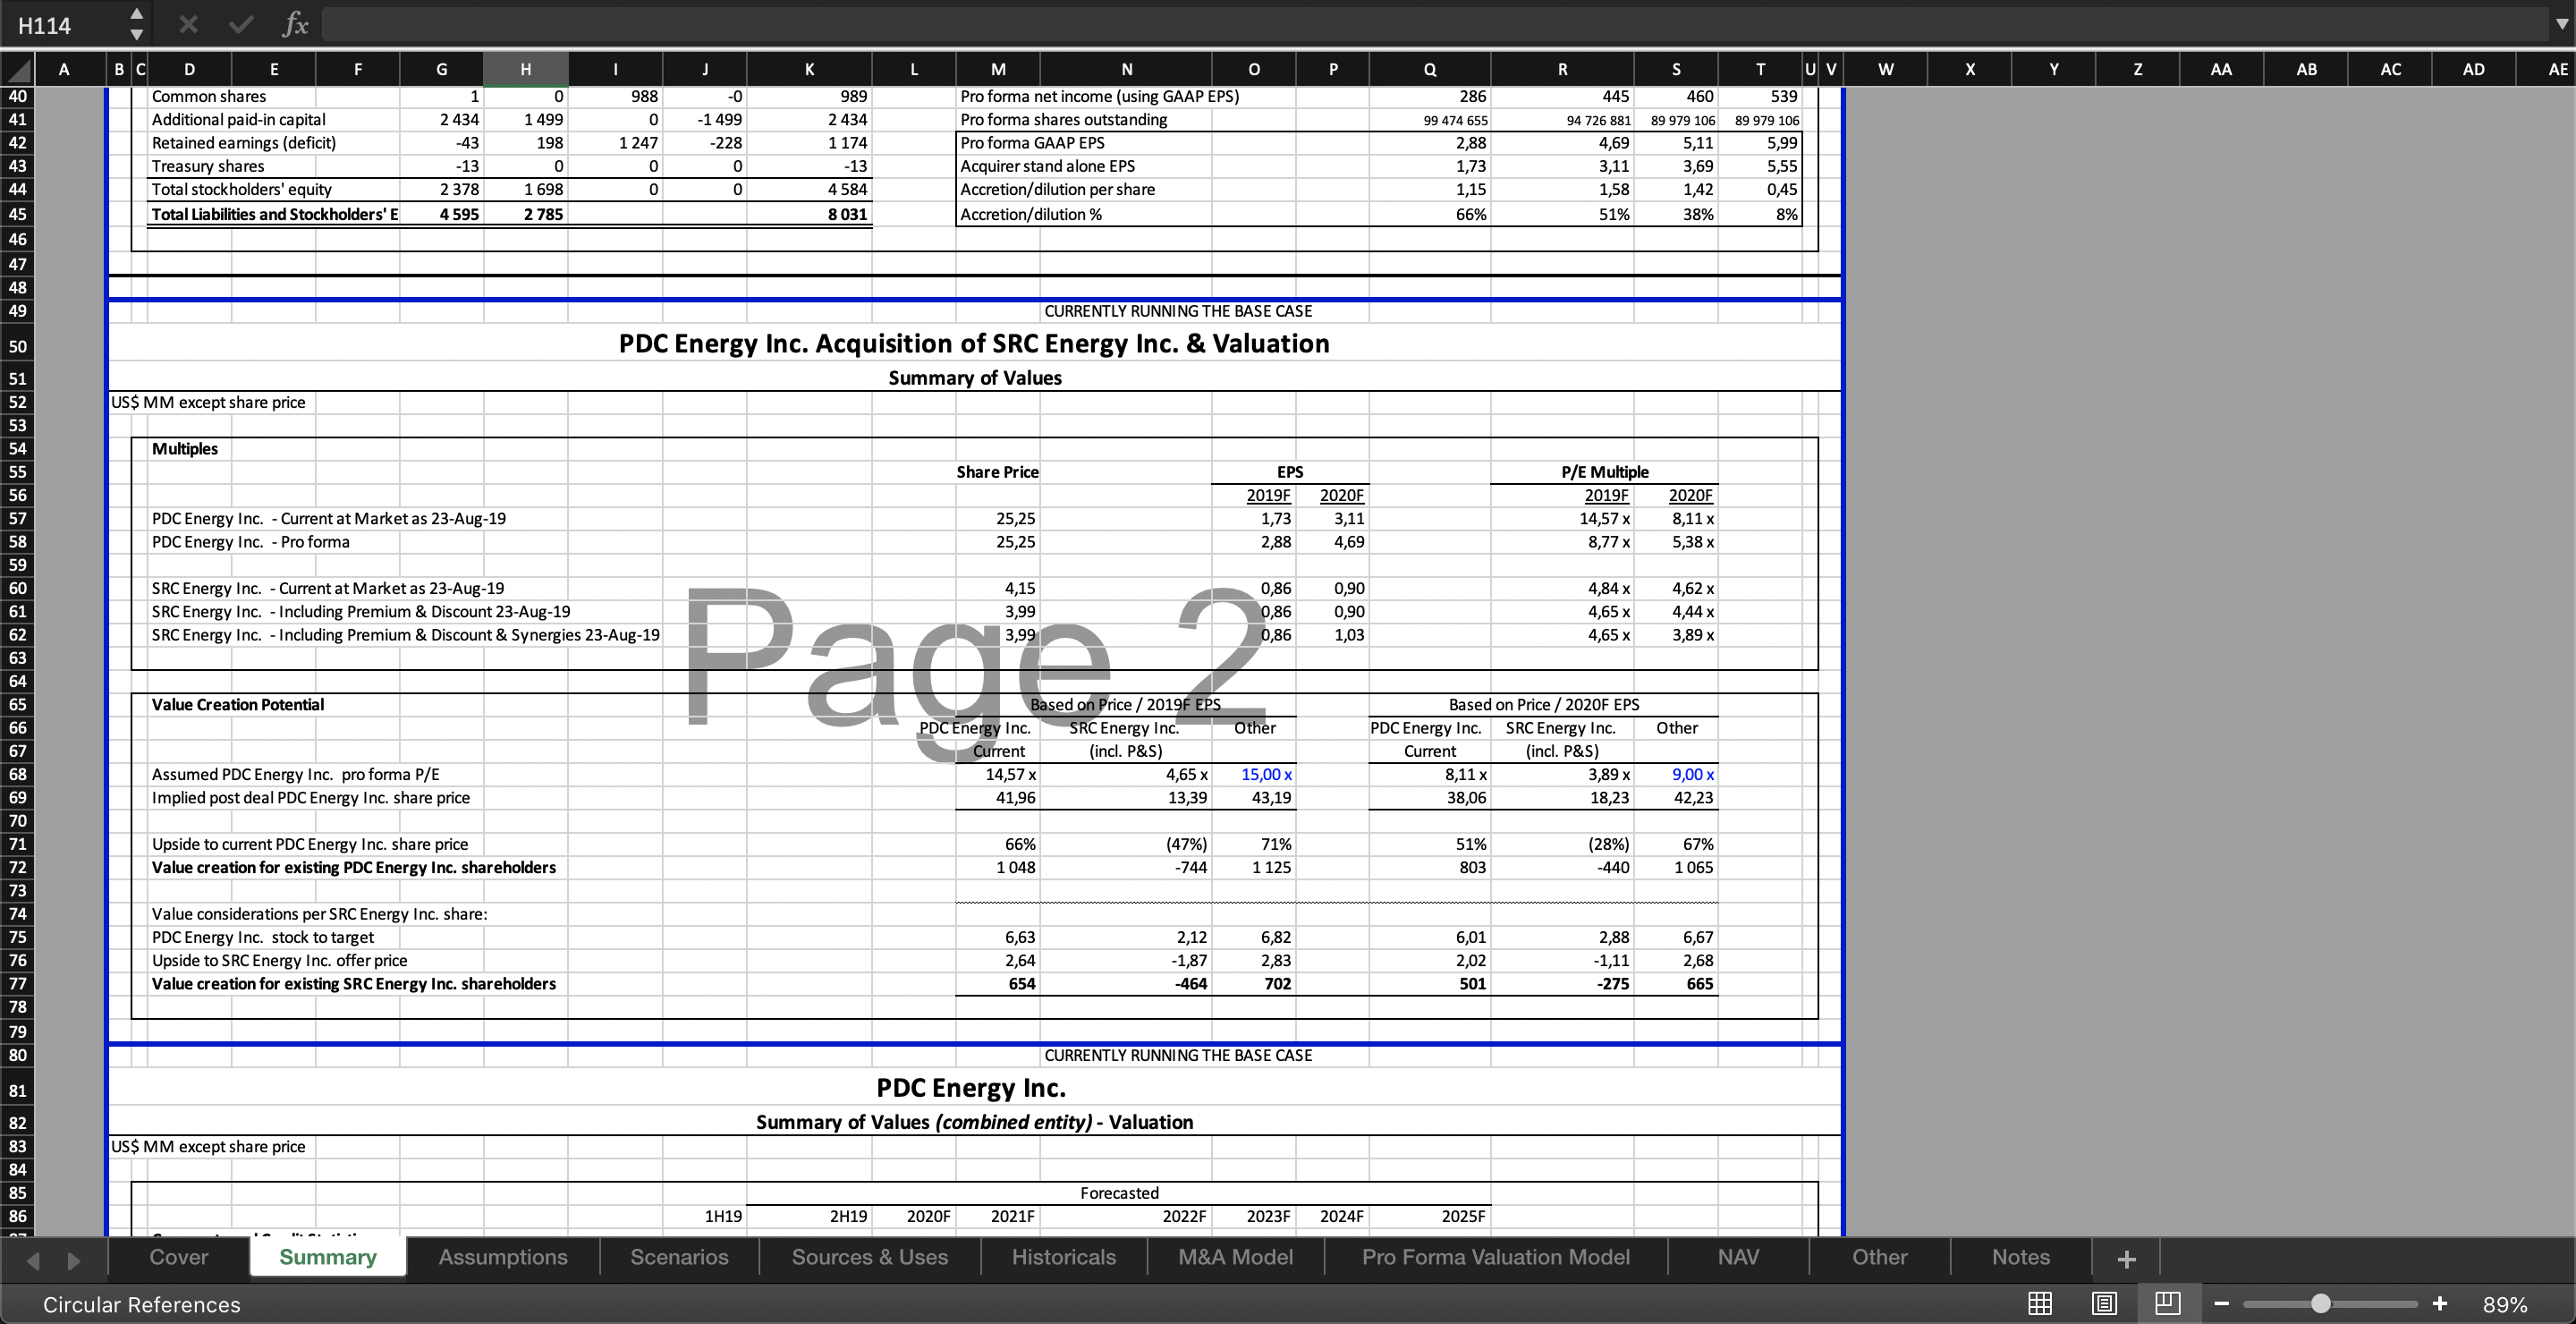Click 'Implied post deal PDC Energy Inc. share price'
This screenshot has height=1324, width=2576.
click(x=310, y=797)
